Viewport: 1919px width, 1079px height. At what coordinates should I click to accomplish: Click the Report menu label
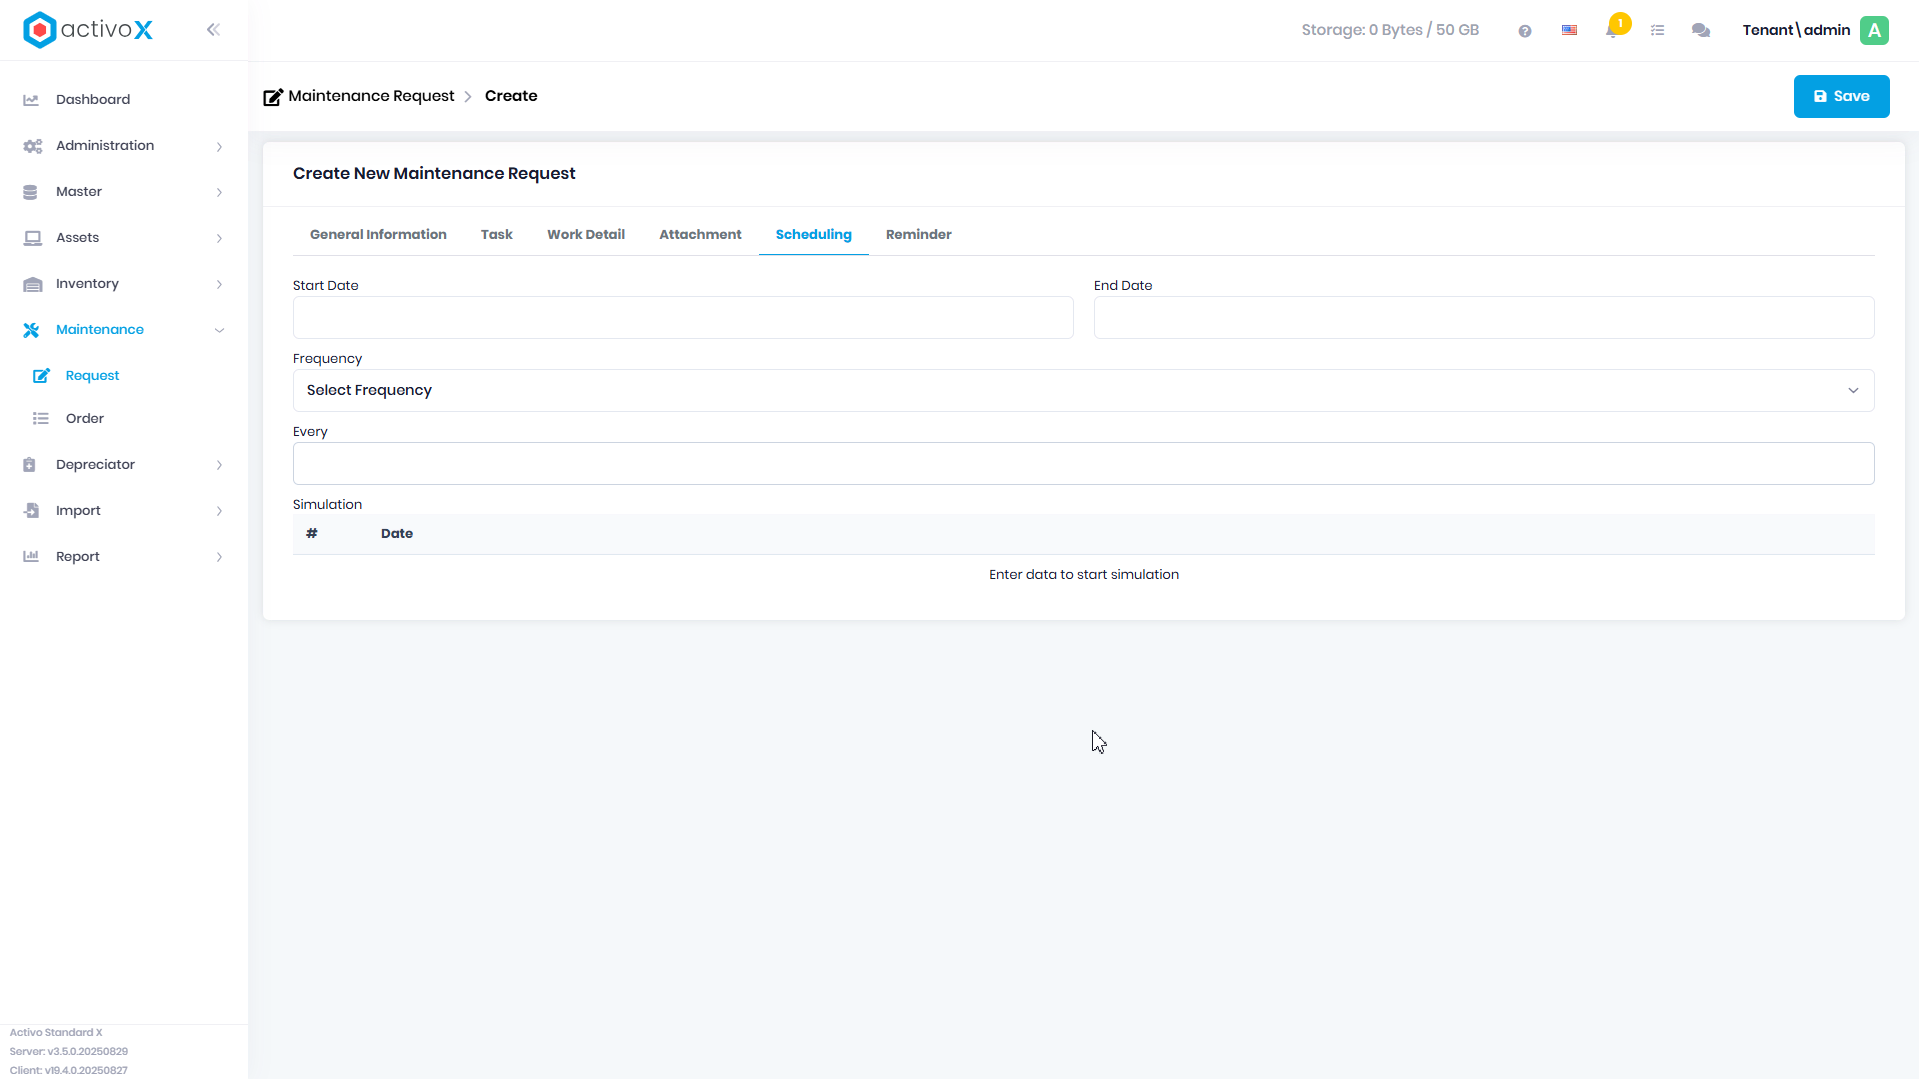pyautogui.click(x=78, y=556)
